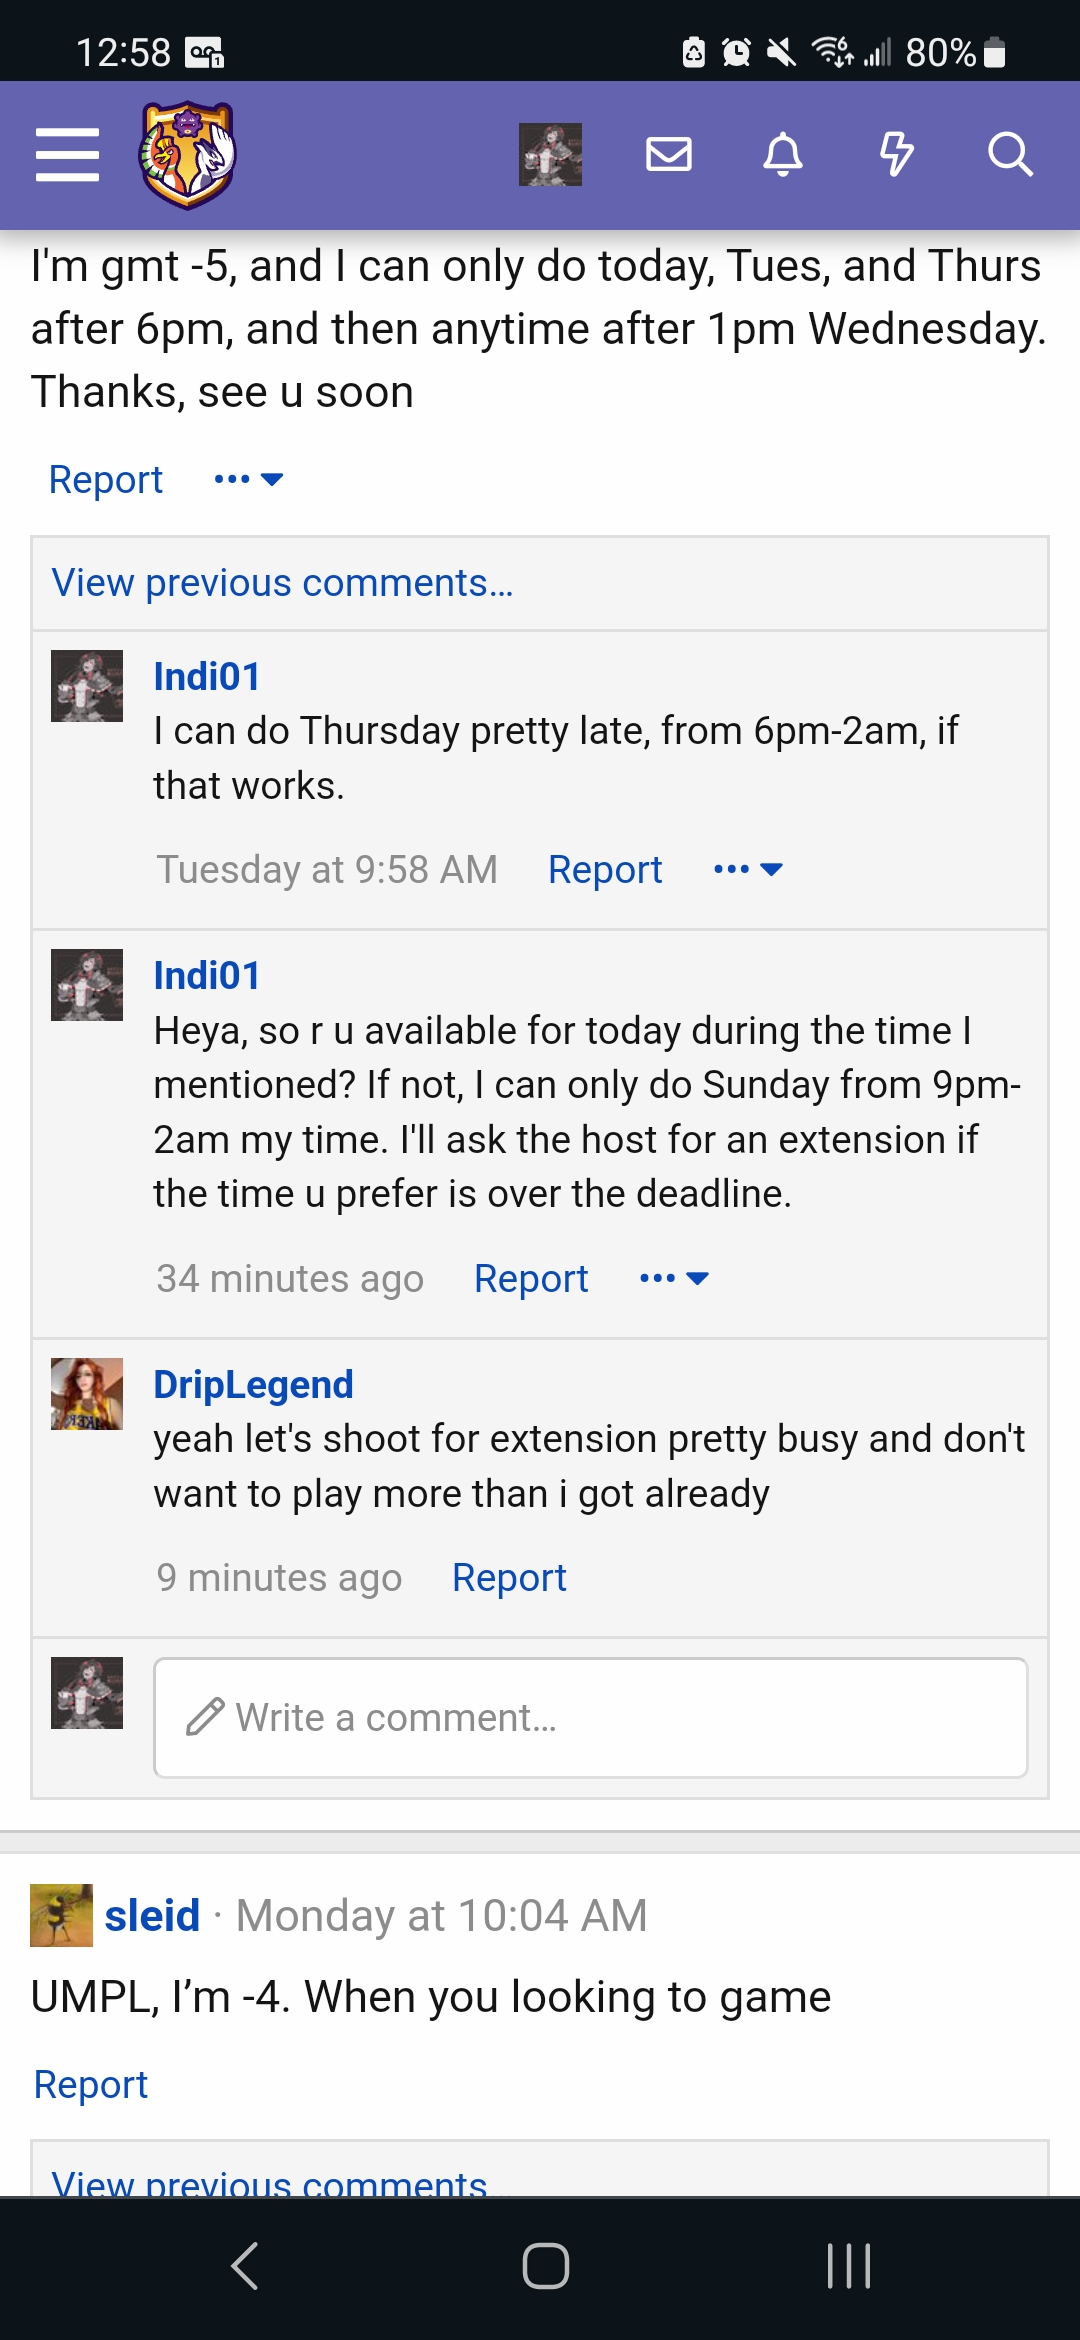Expand View previous comments in first thread
1080x2340 pixels.
pyautogui.click(x=282, y=583)
